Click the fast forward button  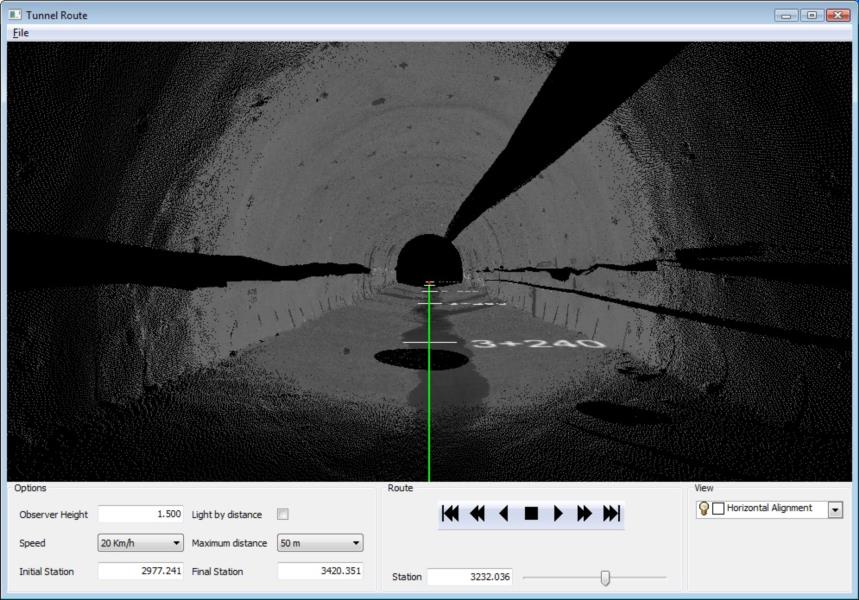coord(585,513)
